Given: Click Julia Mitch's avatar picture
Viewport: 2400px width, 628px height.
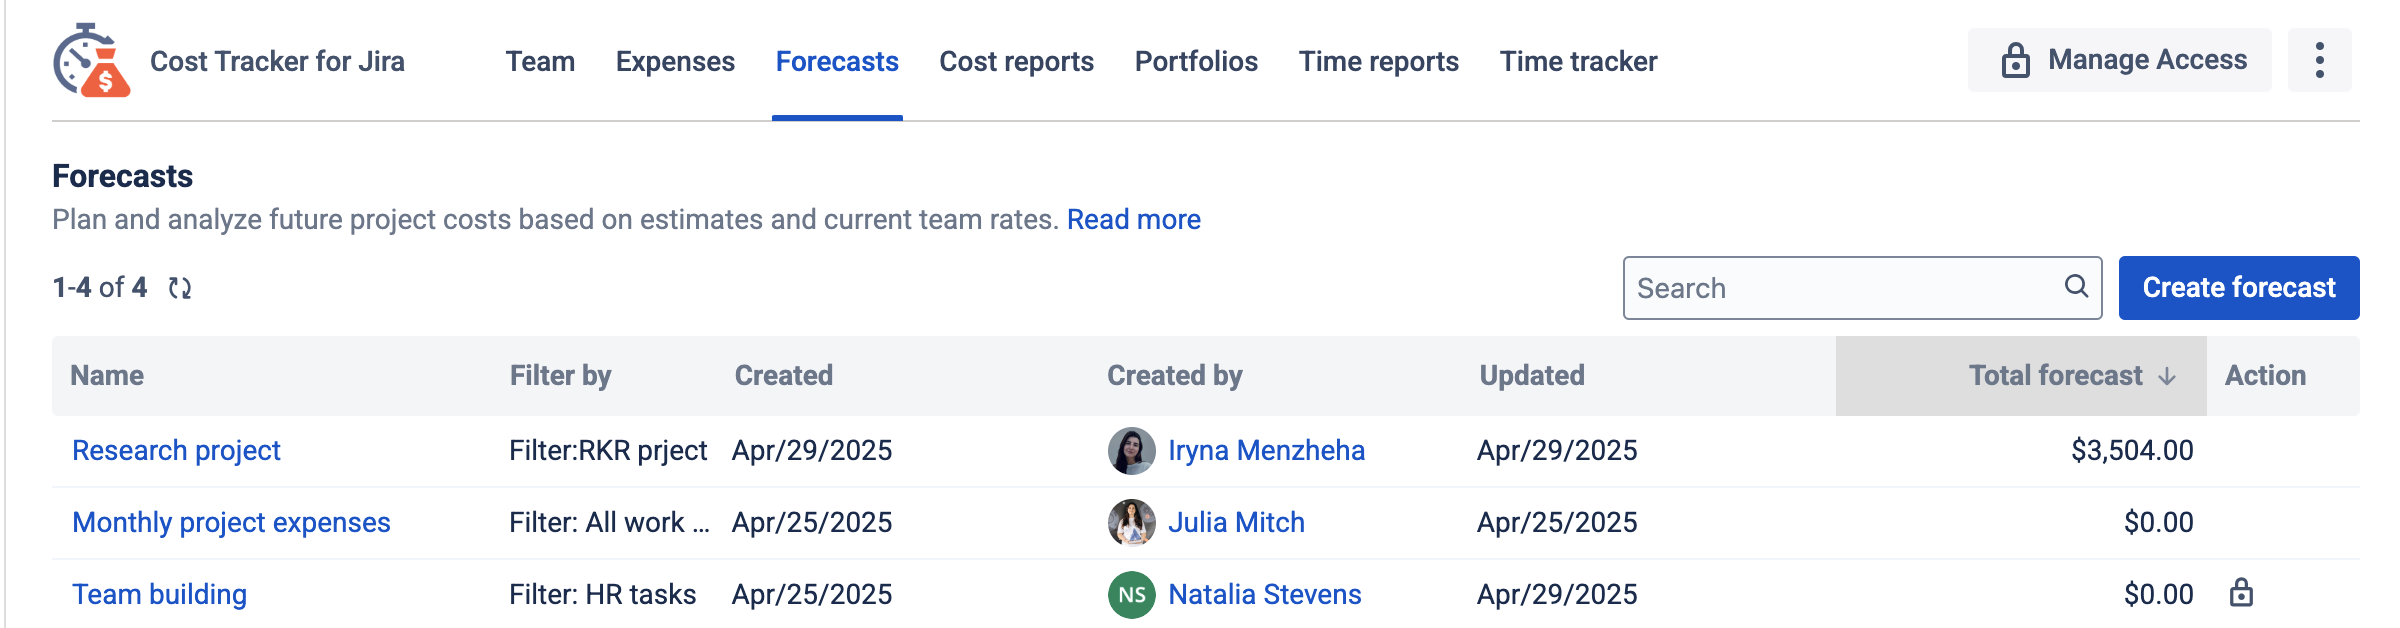Looking at the screenshot, I should point(1131,523).
